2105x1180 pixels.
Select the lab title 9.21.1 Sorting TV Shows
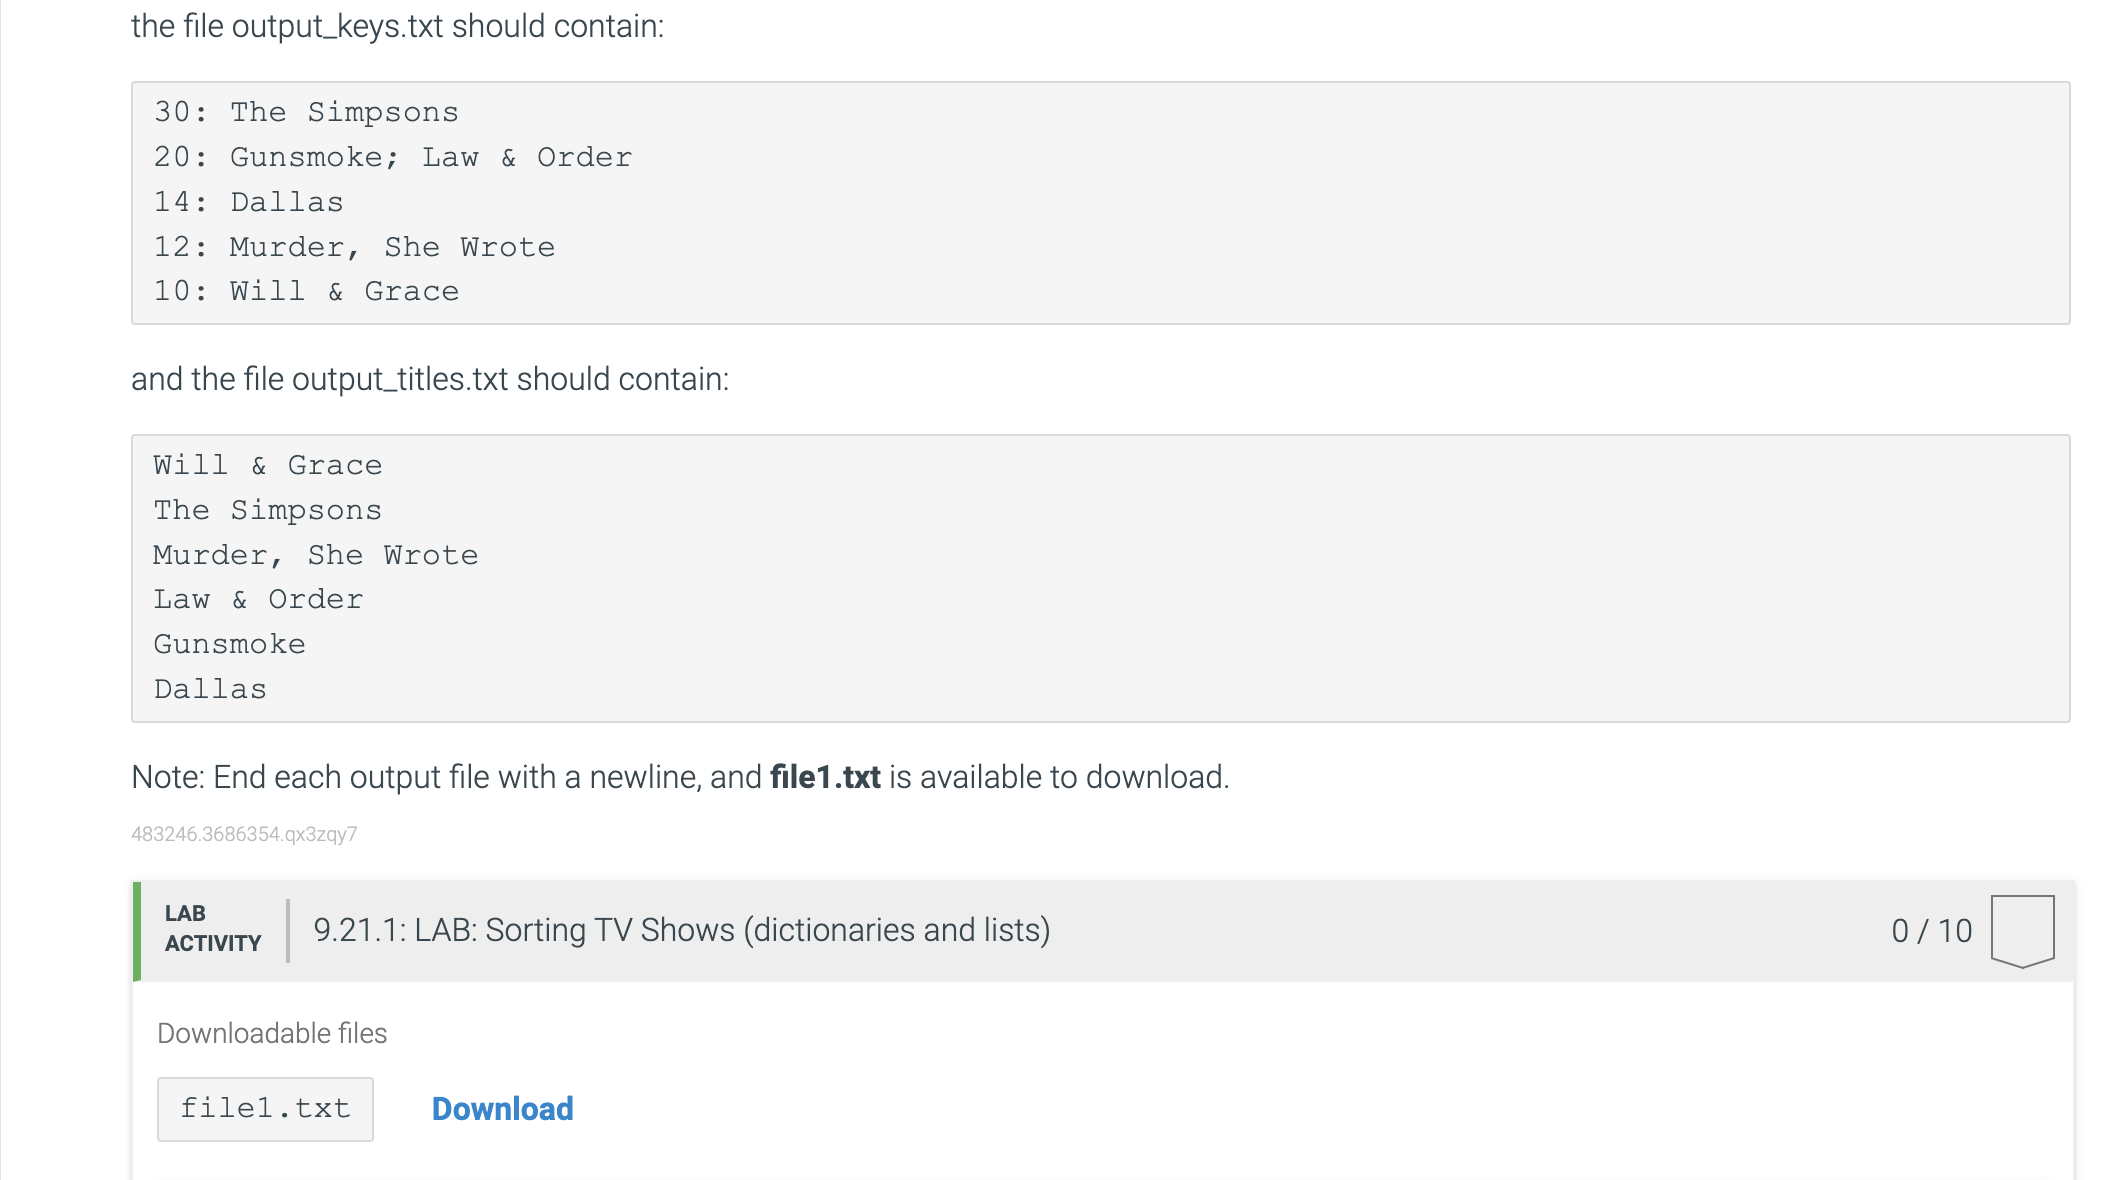680,929
